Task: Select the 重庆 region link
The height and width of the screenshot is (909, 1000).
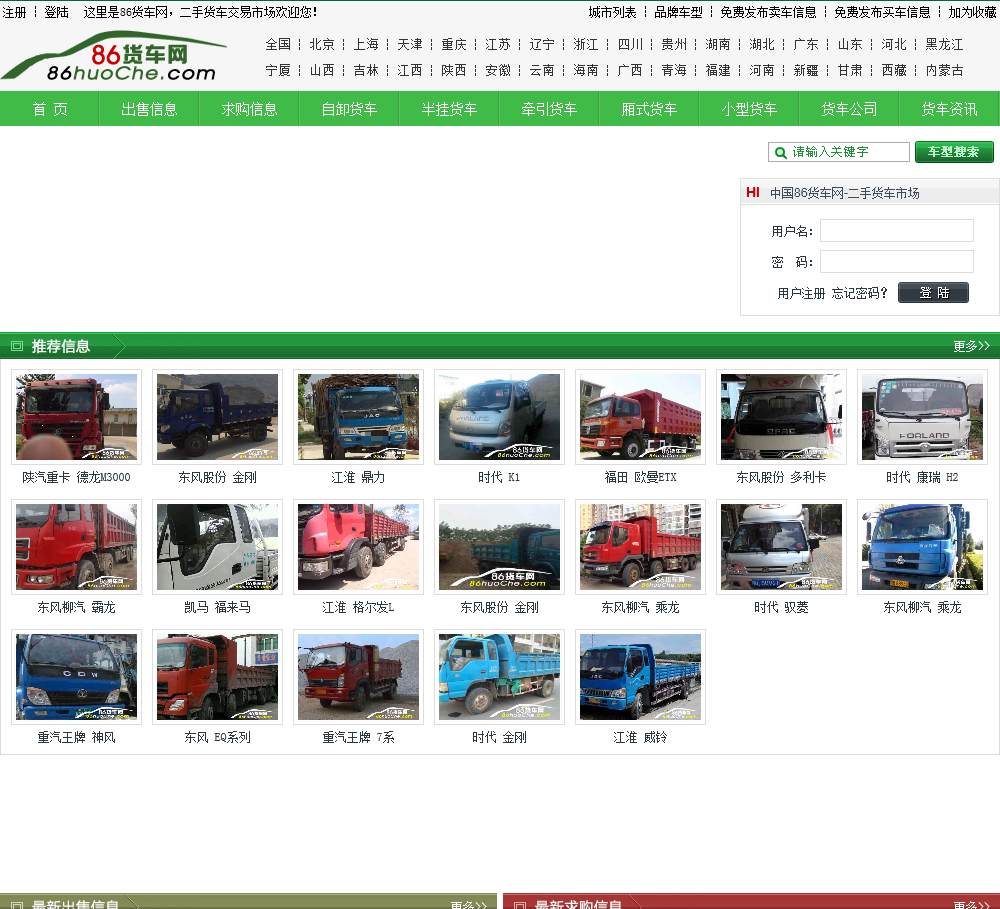Action: (454, 45)
